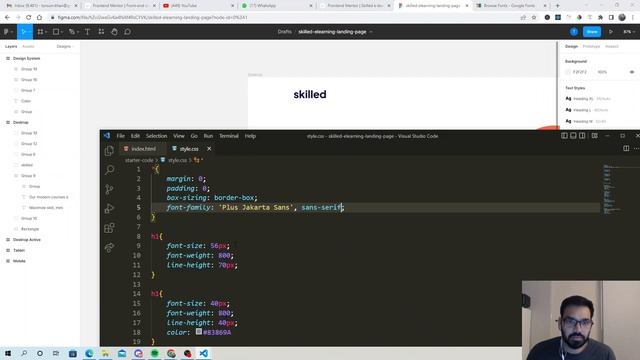Open VS Code Extensions icon

109,228
